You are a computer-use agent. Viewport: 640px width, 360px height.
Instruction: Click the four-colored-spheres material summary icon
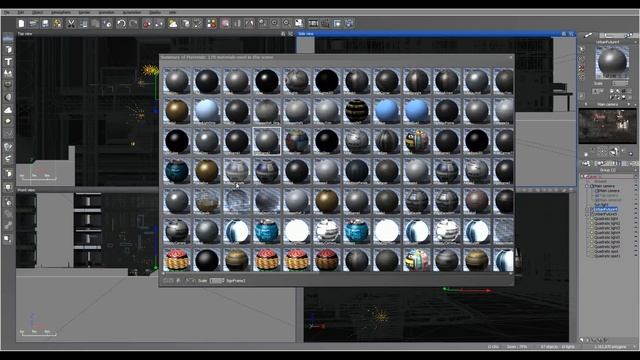click(211, 24)
